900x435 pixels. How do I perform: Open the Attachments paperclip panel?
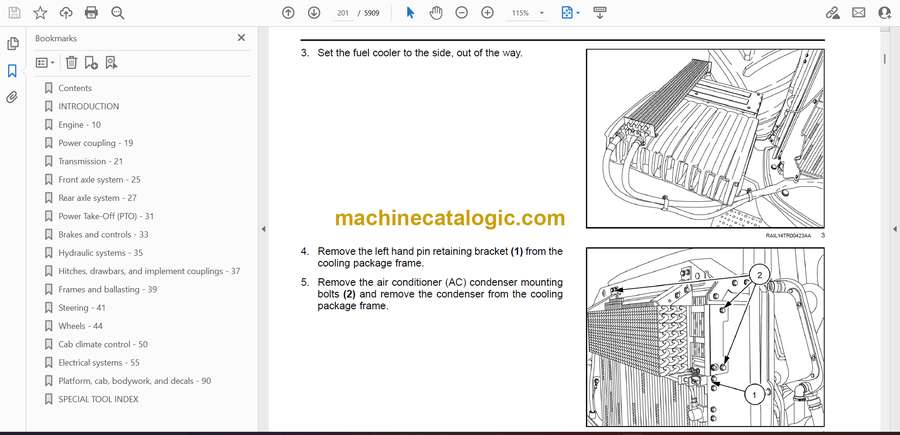click(x=13, y=97)
